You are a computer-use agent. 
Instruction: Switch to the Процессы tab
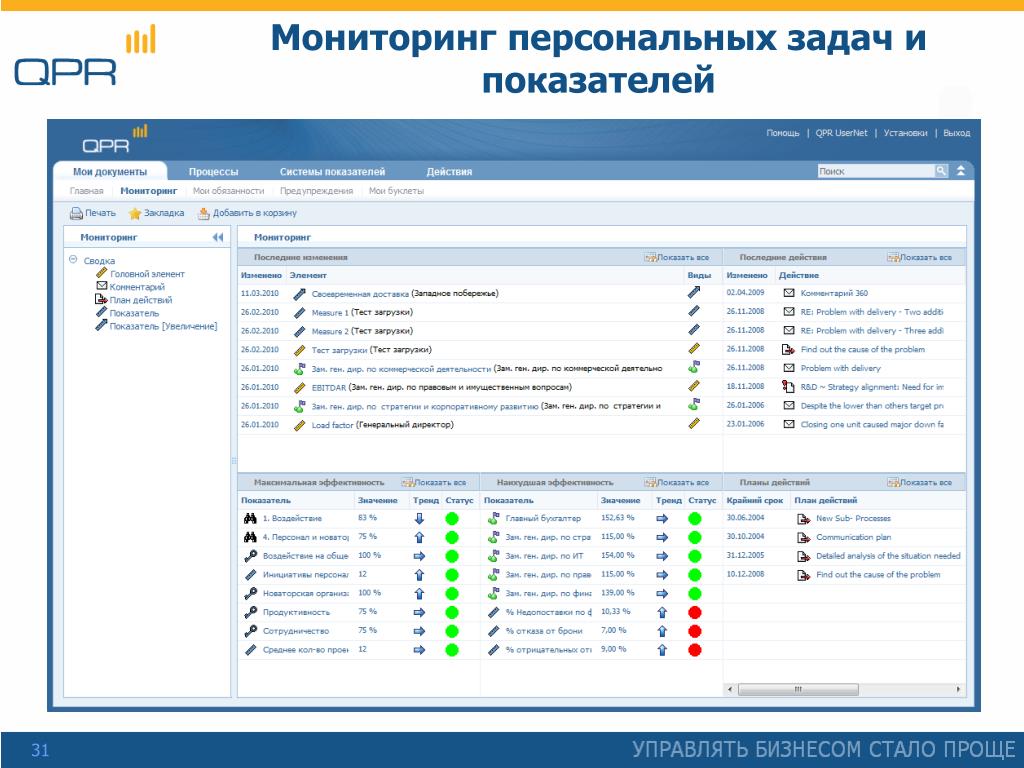(214, 172)
